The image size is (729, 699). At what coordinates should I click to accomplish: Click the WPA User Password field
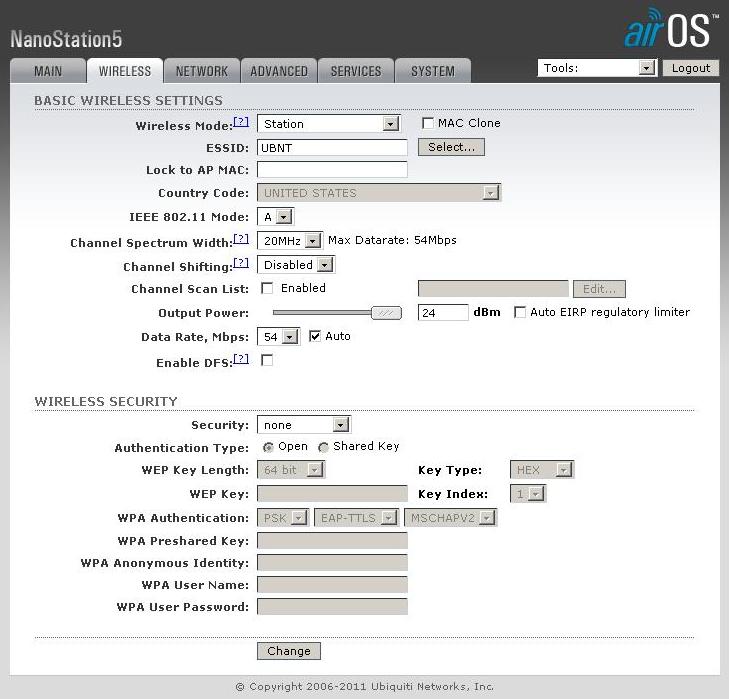[x=332, y=606]
